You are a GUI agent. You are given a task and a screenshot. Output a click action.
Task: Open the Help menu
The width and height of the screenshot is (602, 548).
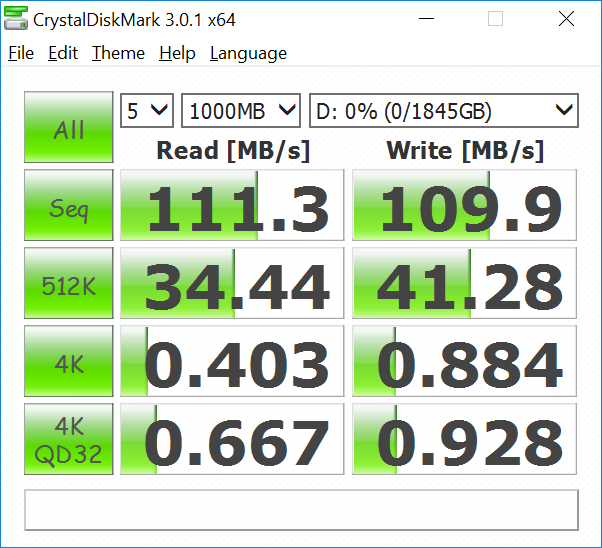pyautogui.click(x=177, y=53)
